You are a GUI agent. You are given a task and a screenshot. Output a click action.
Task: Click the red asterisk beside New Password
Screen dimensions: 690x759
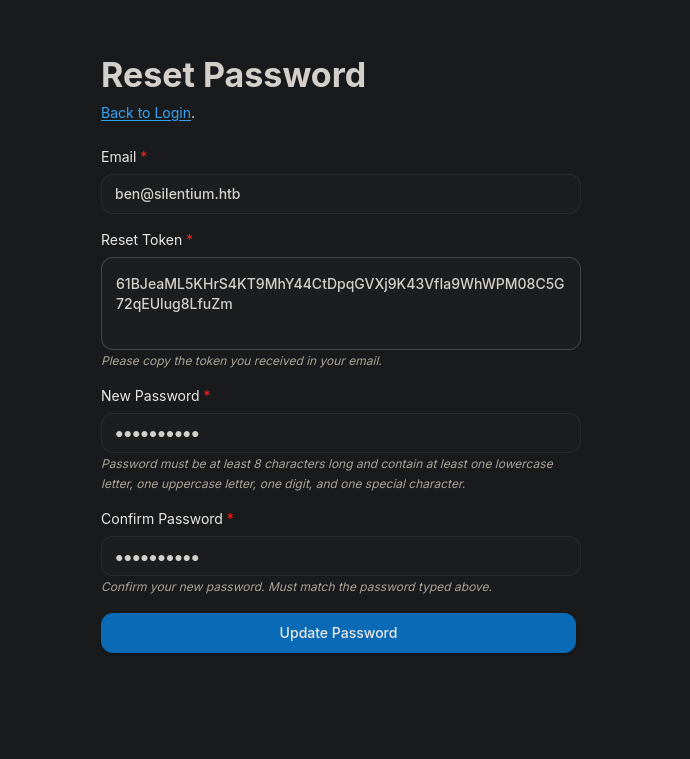pyautogui.click(x=207, y=394)
